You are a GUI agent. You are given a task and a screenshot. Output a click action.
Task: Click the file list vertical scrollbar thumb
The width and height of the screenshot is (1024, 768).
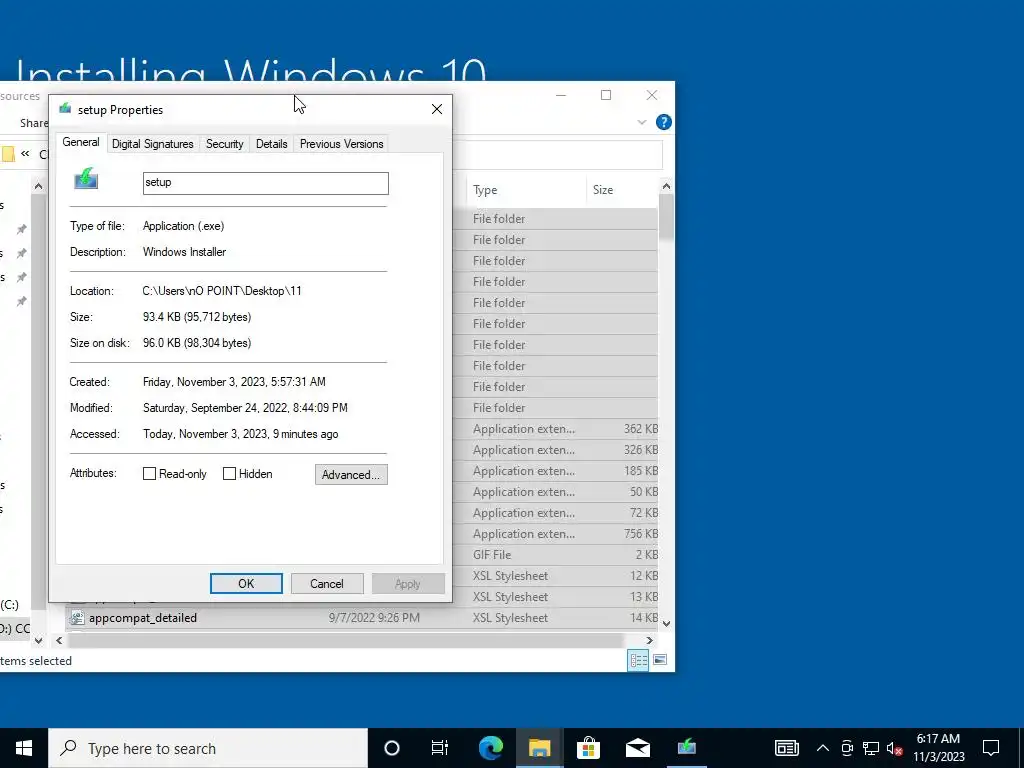click(666, 217)
